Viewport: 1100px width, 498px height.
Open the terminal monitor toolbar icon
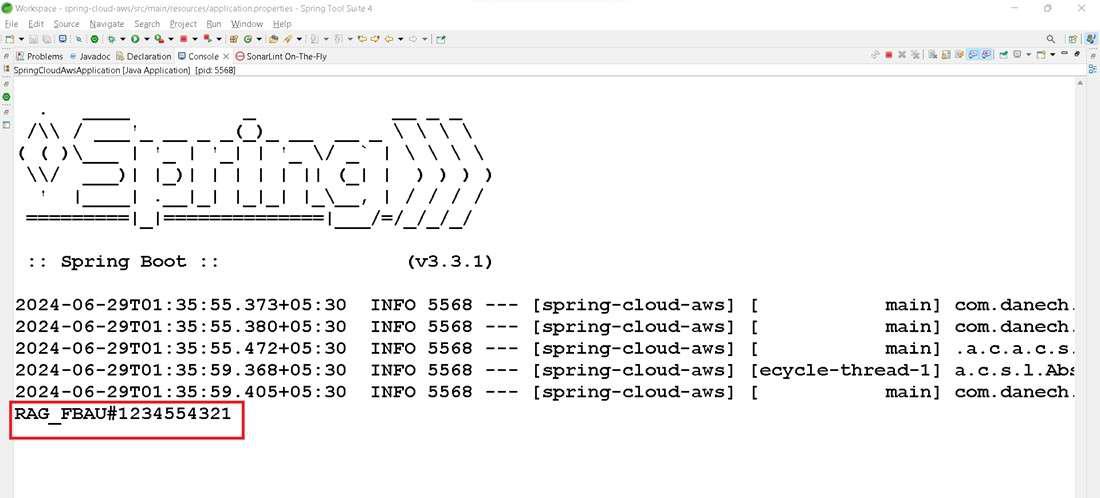coord(62,39)
